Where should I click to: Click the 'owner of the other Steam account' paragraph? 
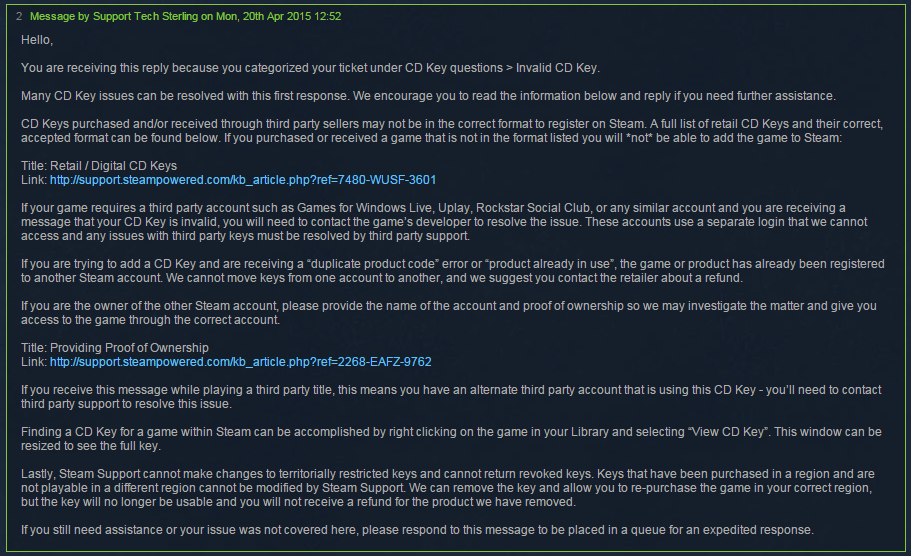tap(449, 313)
